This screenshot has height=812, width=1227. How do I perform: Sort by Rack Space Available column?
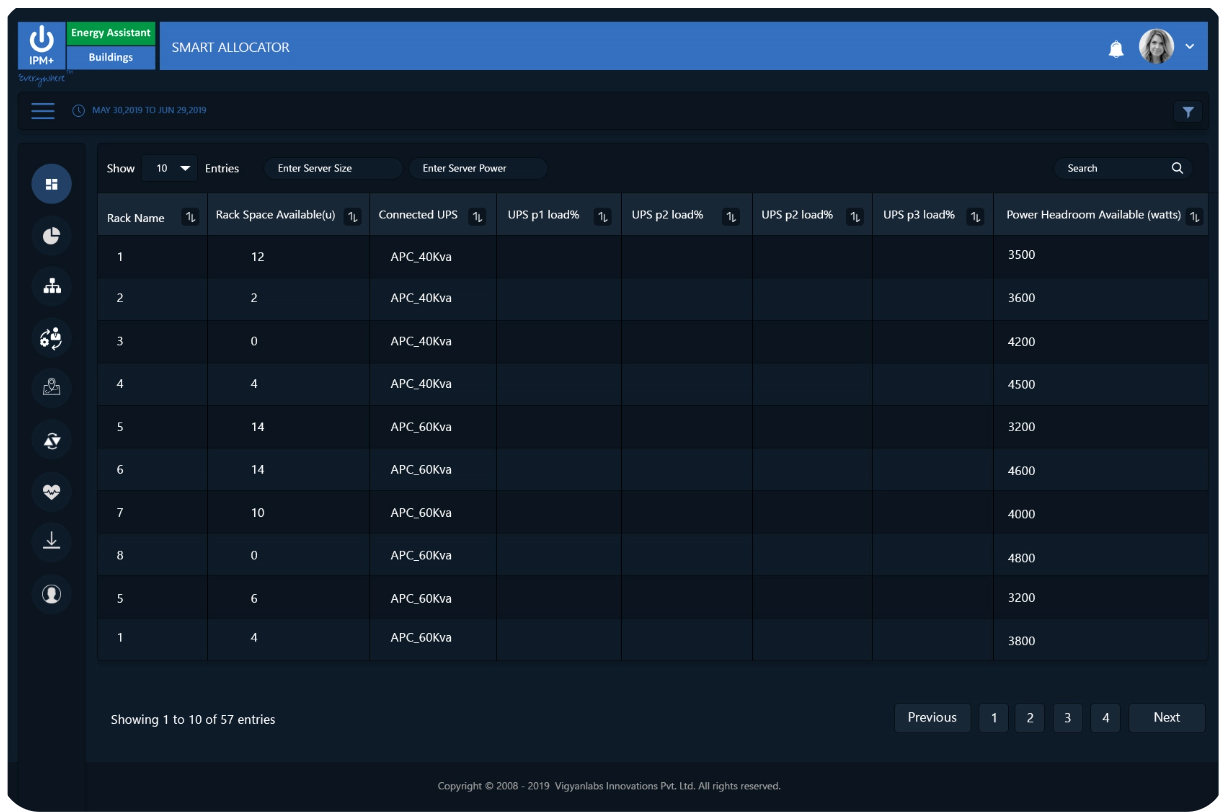pos(352,217)
